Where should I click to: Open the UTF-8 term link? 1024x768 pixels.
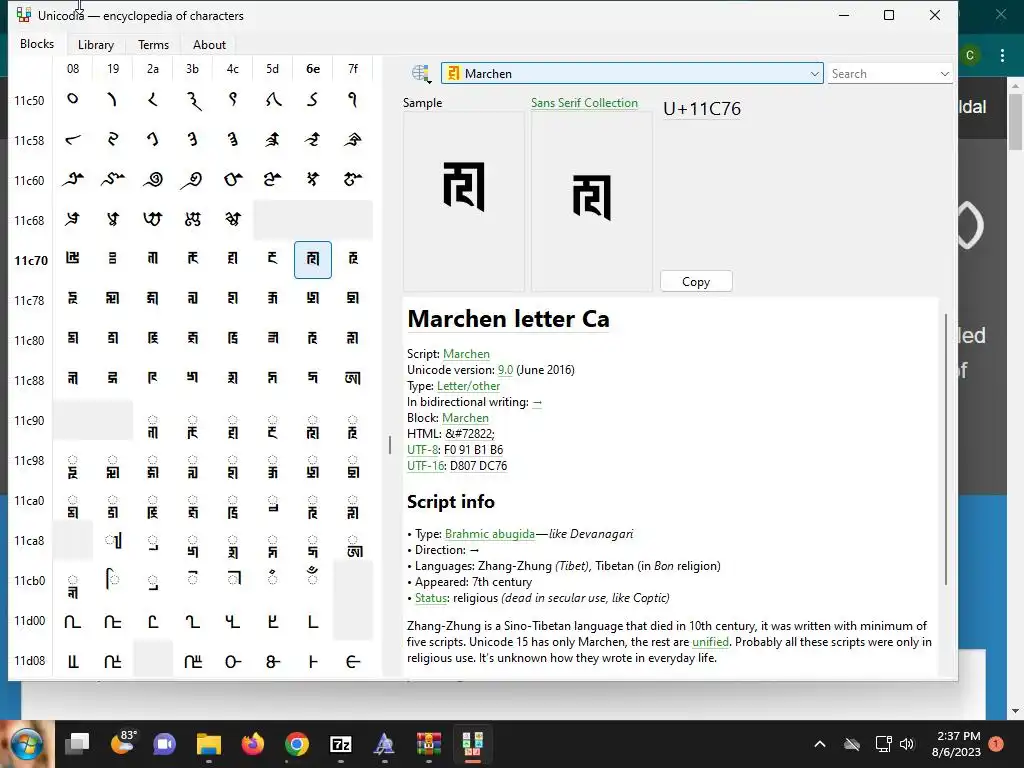pos(422,449)
